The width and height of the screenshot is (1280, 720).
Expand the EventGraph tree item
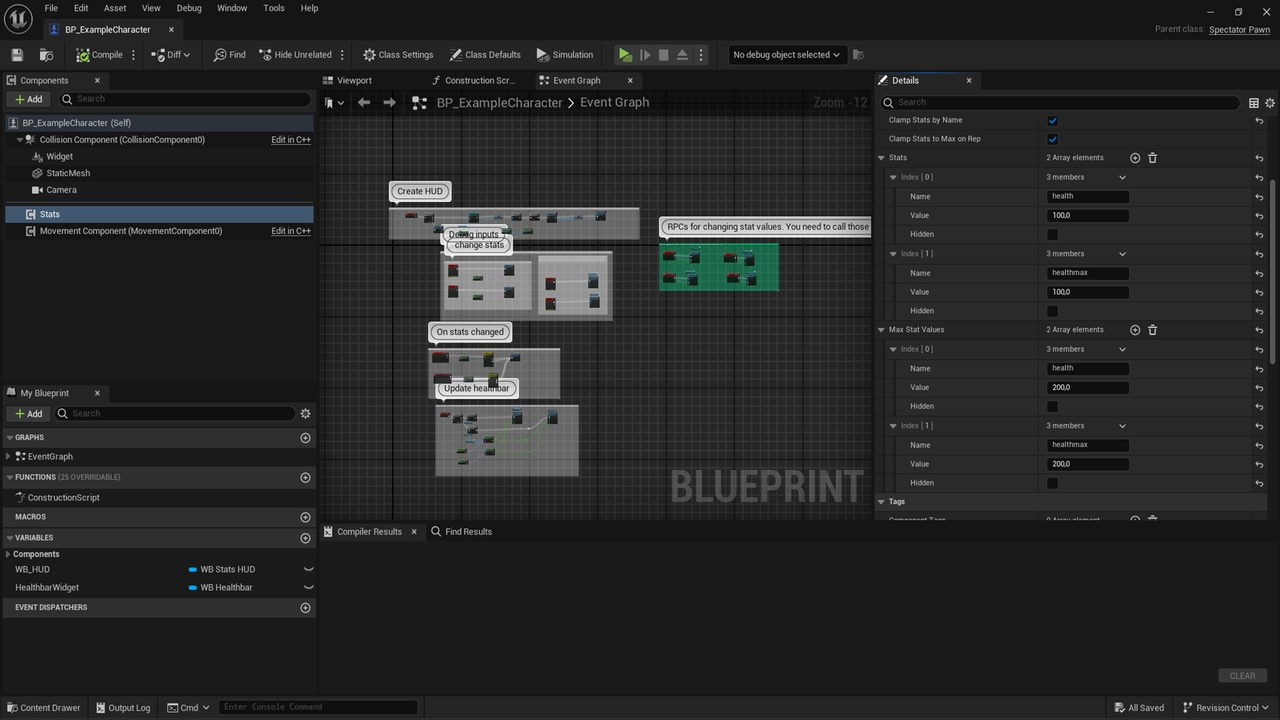(9, 457)
